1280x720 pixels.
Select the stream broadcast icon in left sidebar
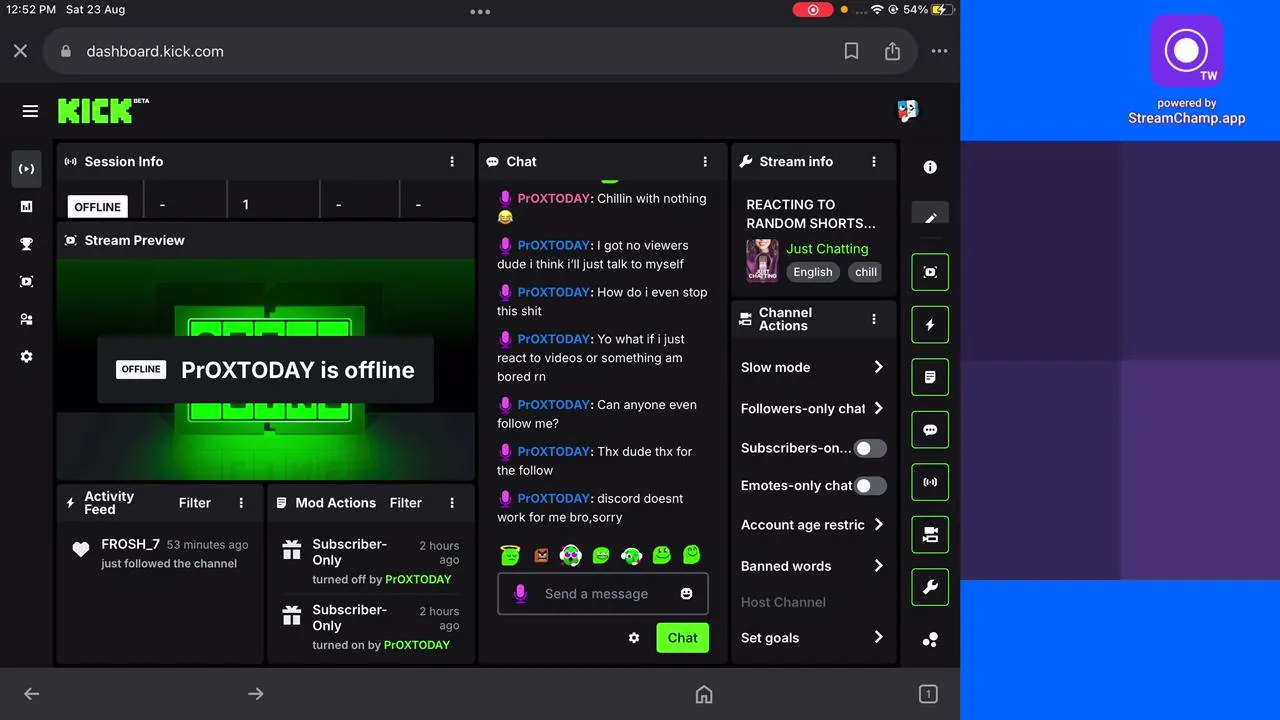pyautogui.click(x=27, y=169)
